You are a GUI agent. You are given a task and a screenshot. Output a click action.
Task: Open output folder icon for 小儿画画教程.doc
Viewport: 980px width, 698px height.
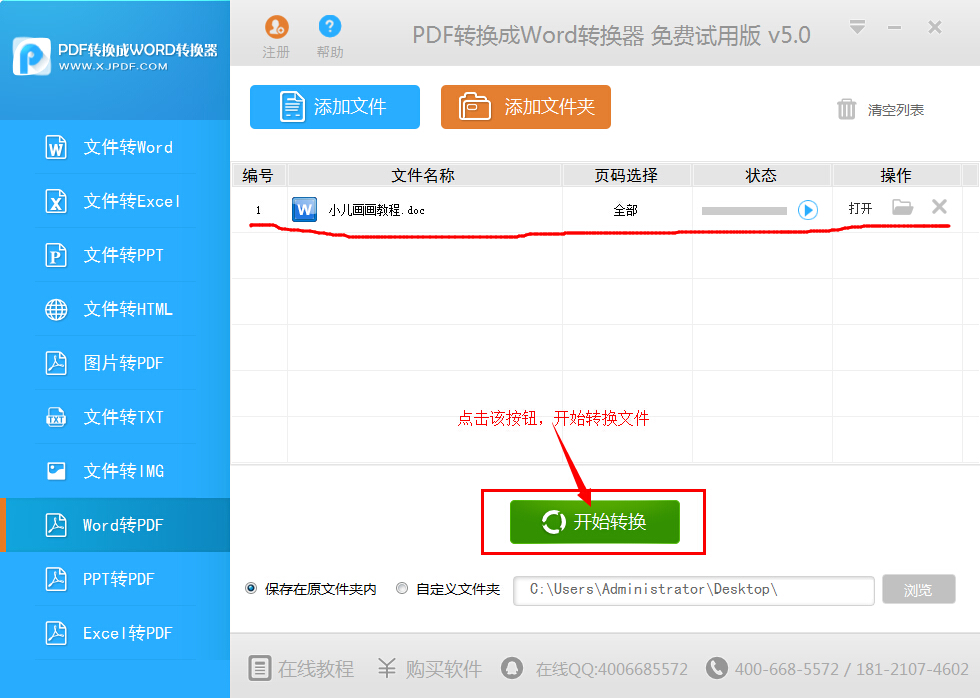click(x=902, y=207)
